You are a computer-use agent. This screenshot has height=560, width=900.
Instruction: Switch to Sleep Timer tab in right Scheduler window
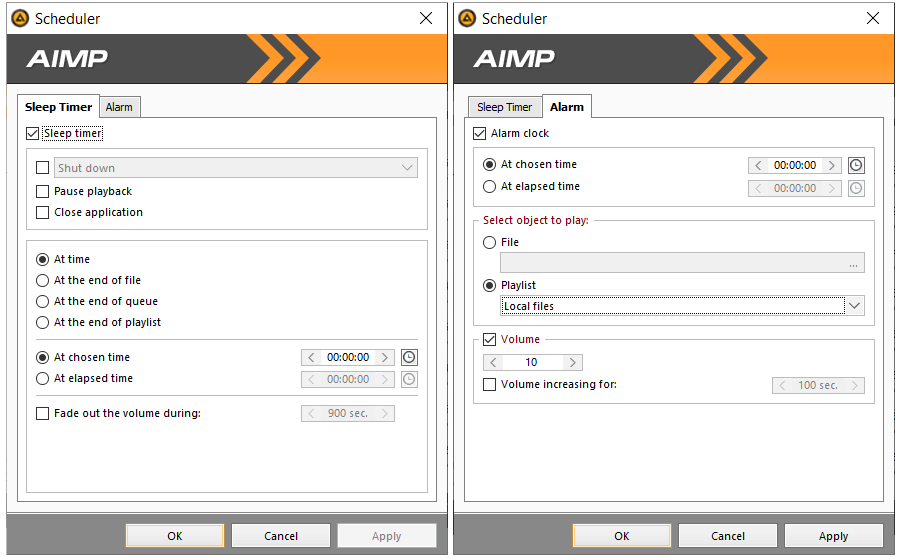click(x=505, y=107)
